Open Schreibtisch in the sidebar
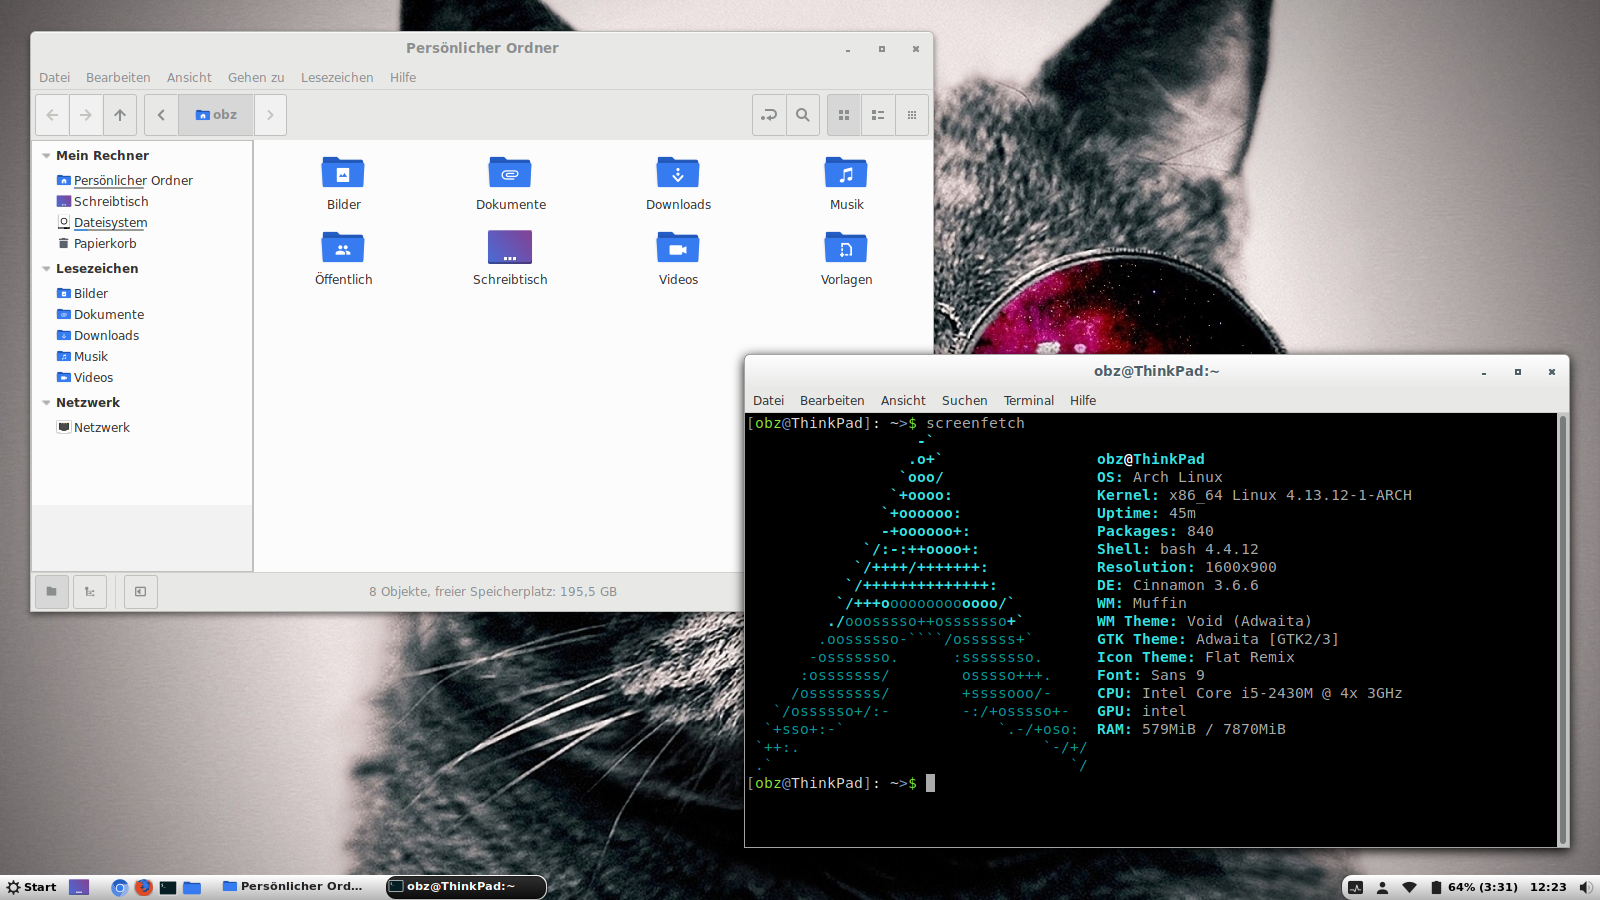 (103, 202)
